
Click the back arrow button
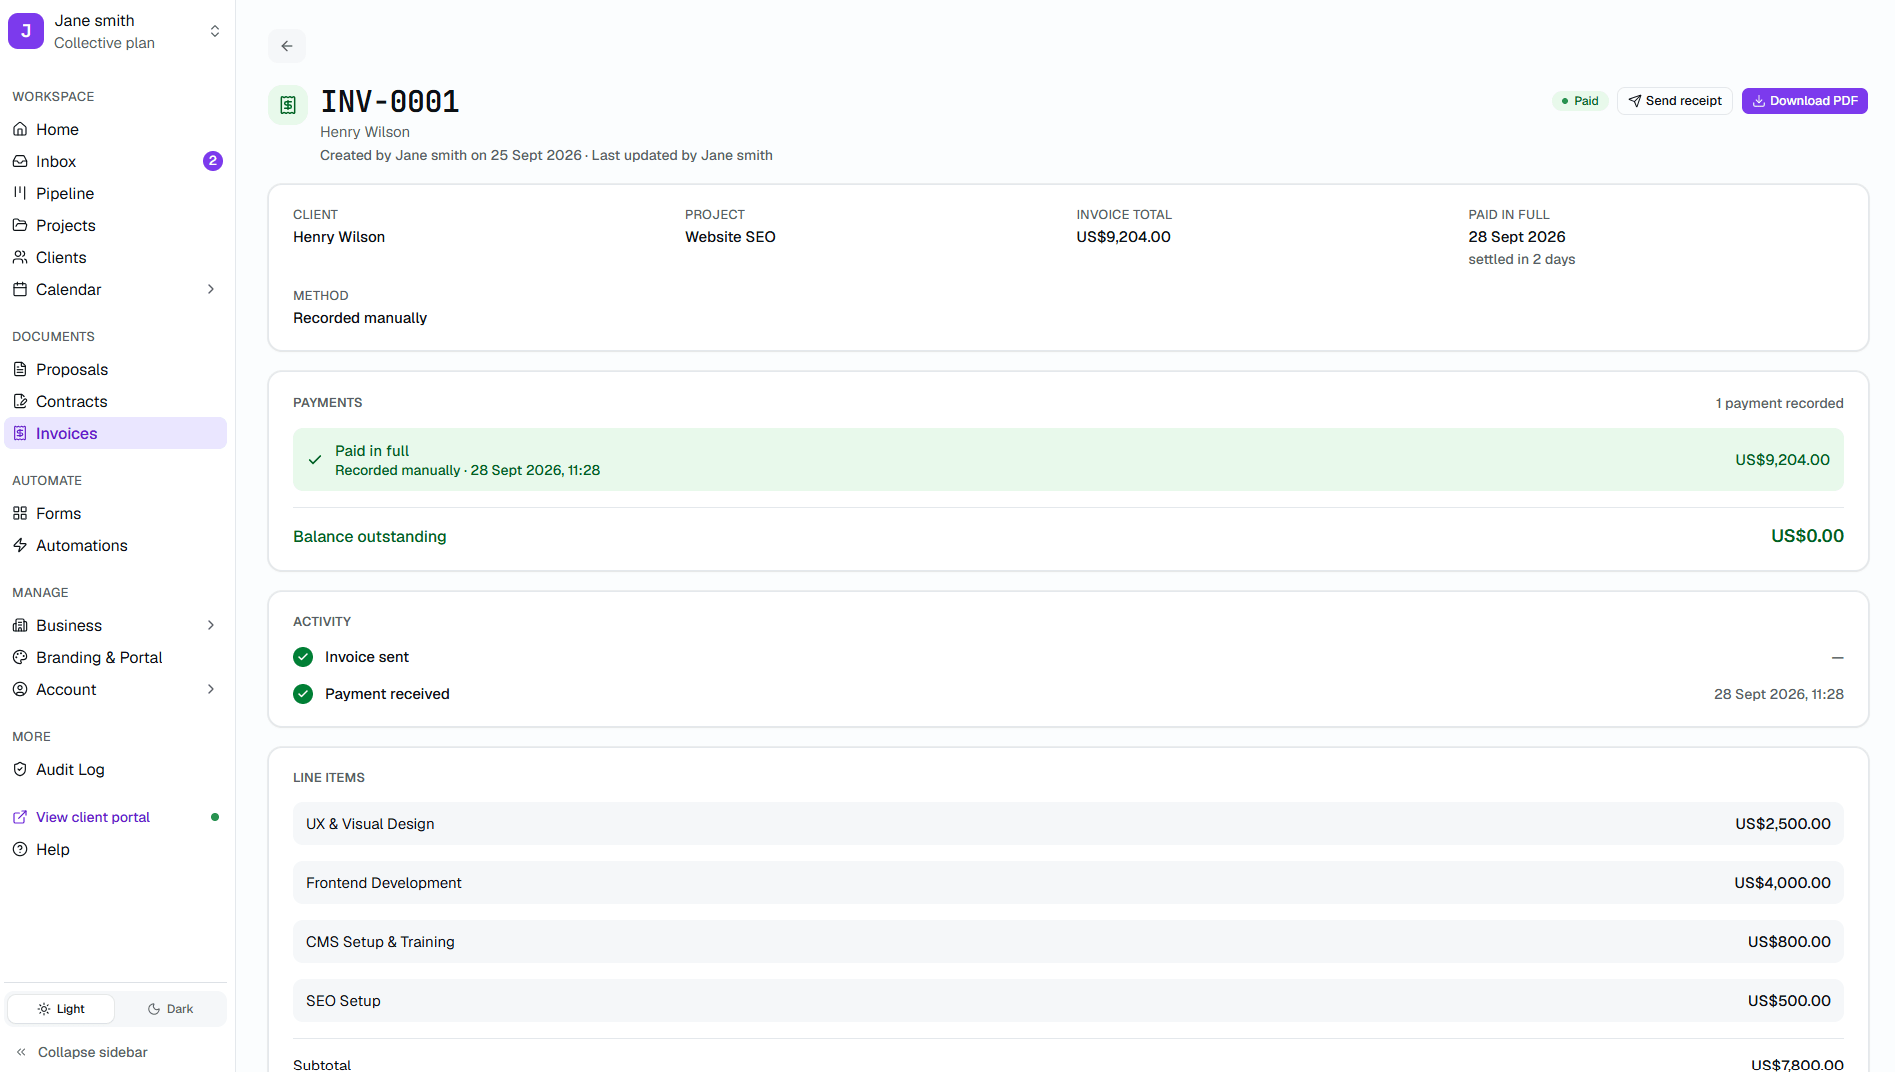click(287, 46)
